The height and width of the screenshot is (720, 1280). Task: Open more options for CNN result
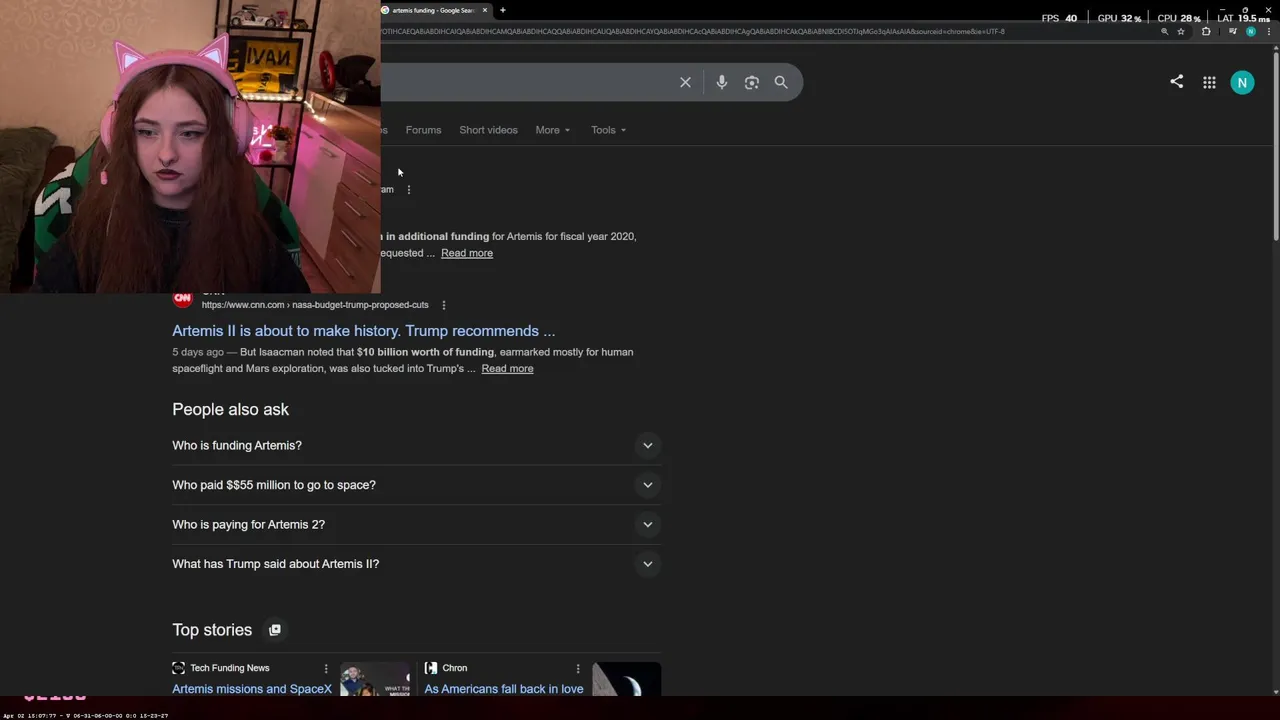pyautogui.click(x=443, y=305)
